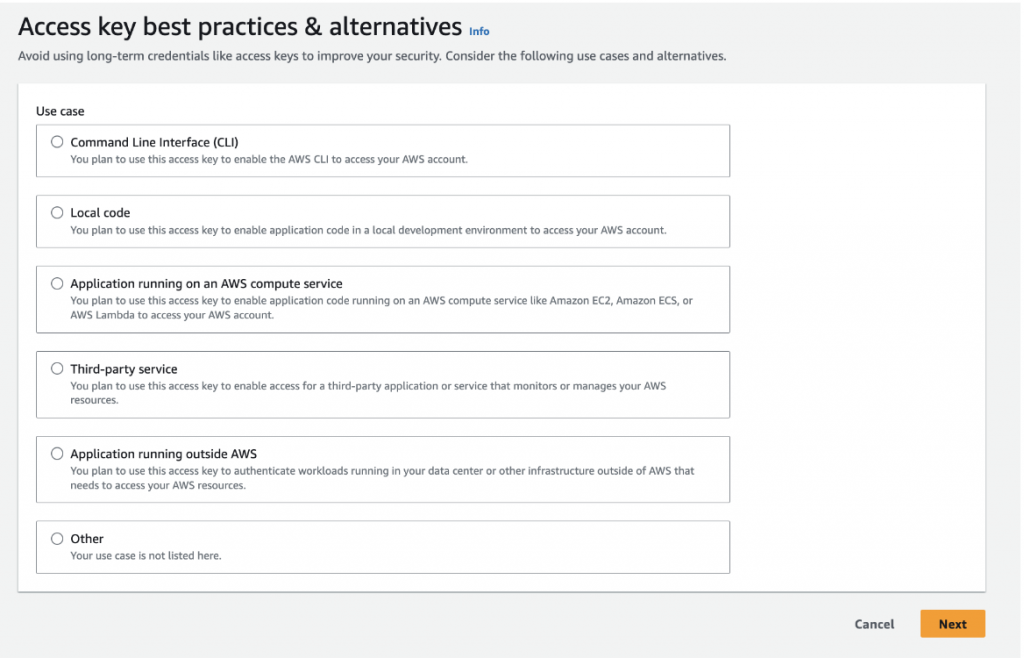Click the description about a local development environment
The image size is (1024, 658).
pos(368,230)
